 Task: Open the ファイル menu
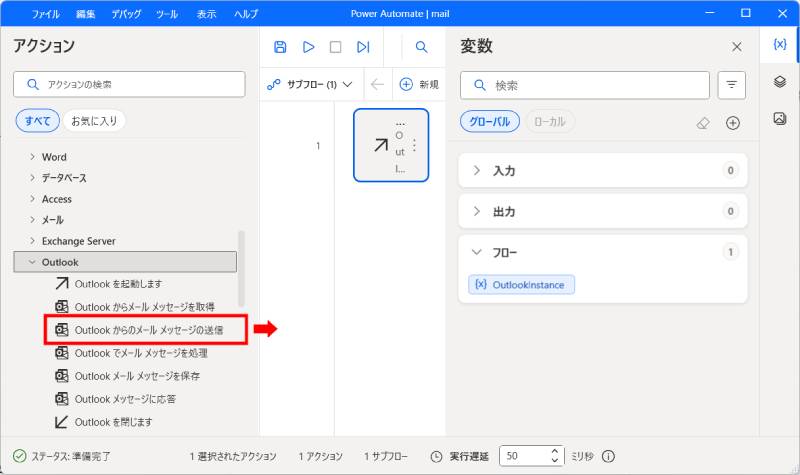point(45,14)
